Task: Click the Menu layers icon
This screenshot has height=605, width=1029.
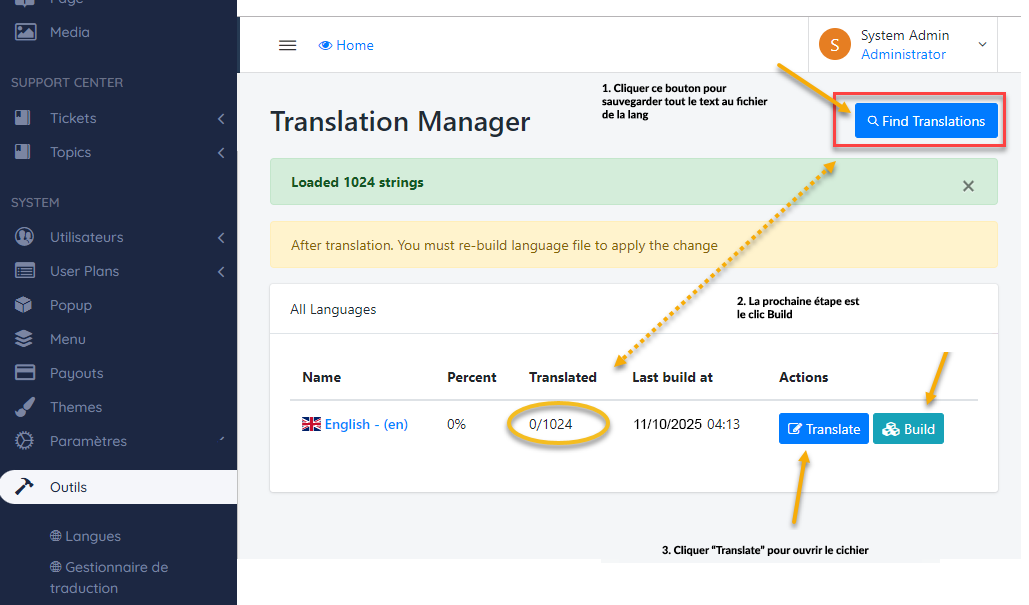Action: pos(25,339)
